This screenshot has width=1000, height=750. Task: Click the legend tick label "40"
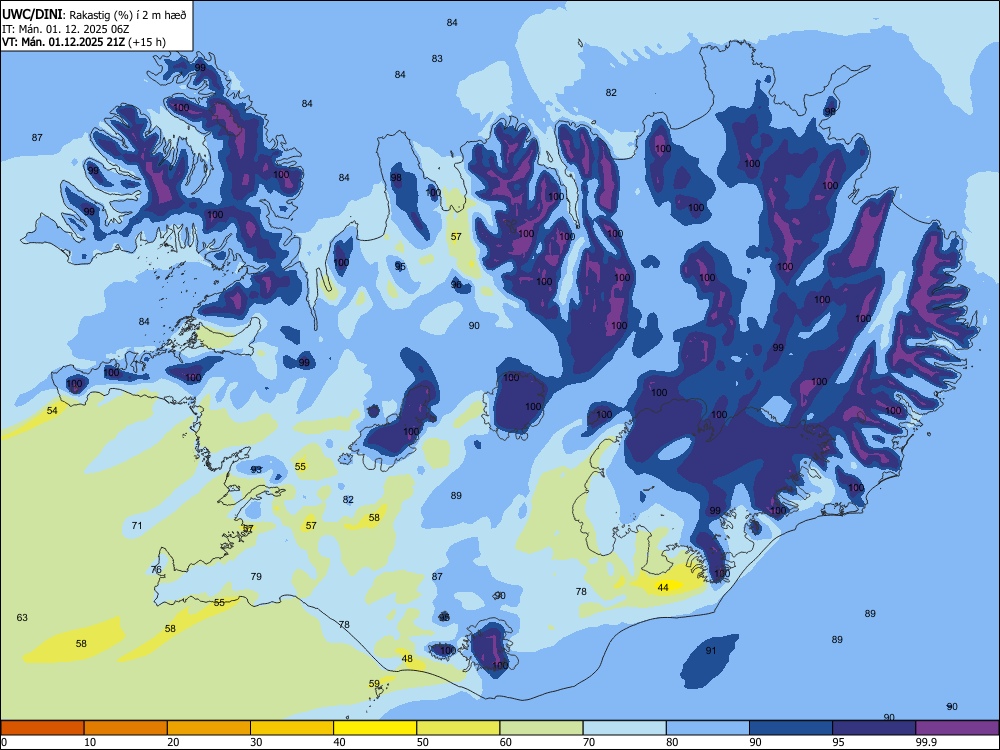coord(340,742)
